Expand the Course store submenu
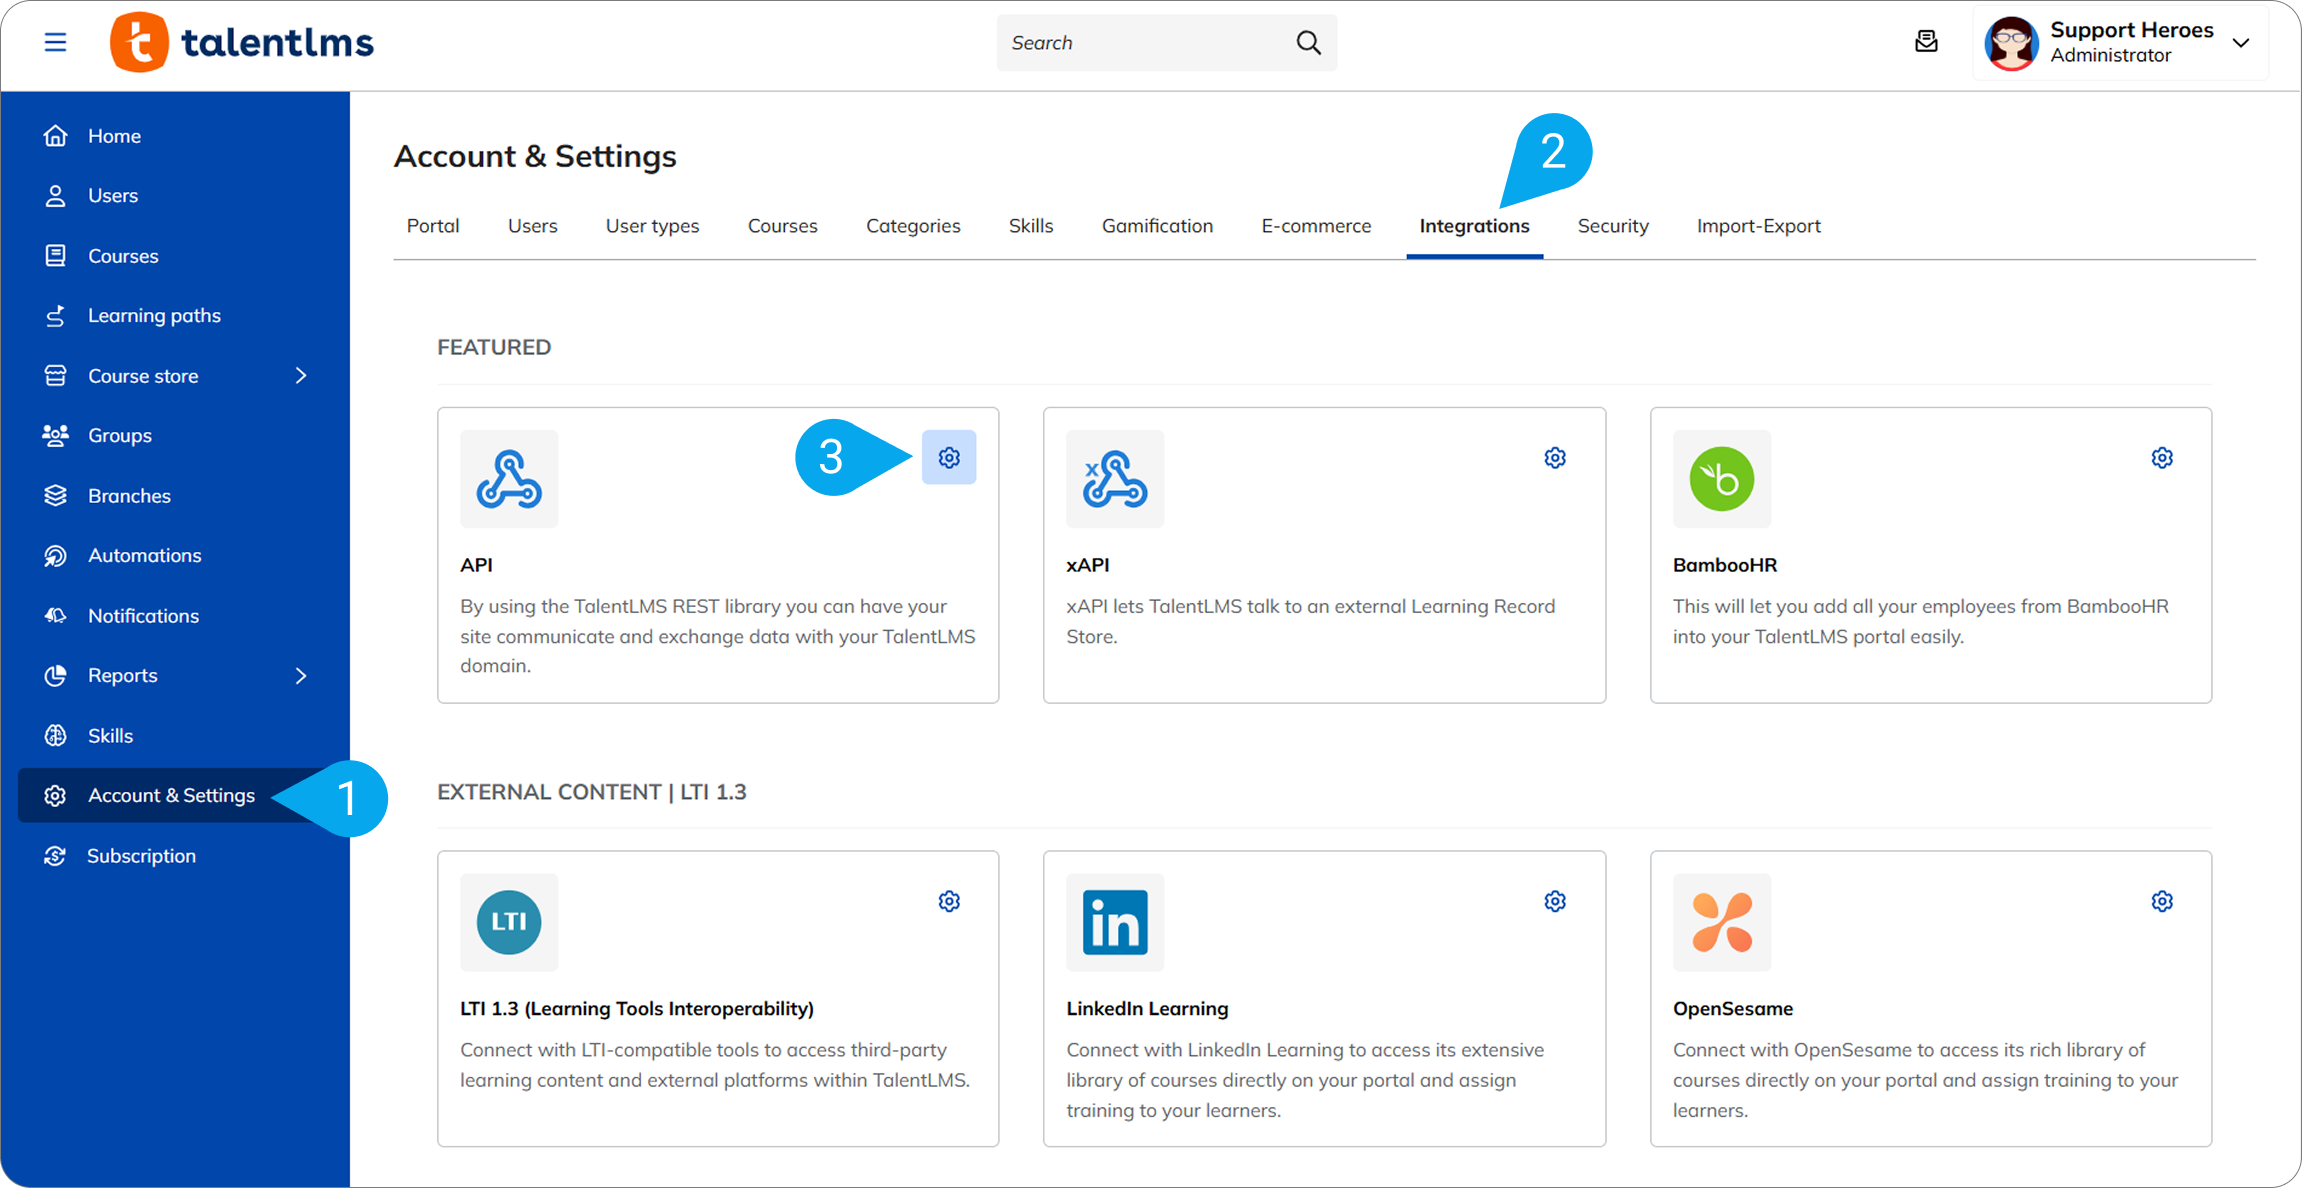This screenshot has width=2302, height=1188. (x=301, y=375)
